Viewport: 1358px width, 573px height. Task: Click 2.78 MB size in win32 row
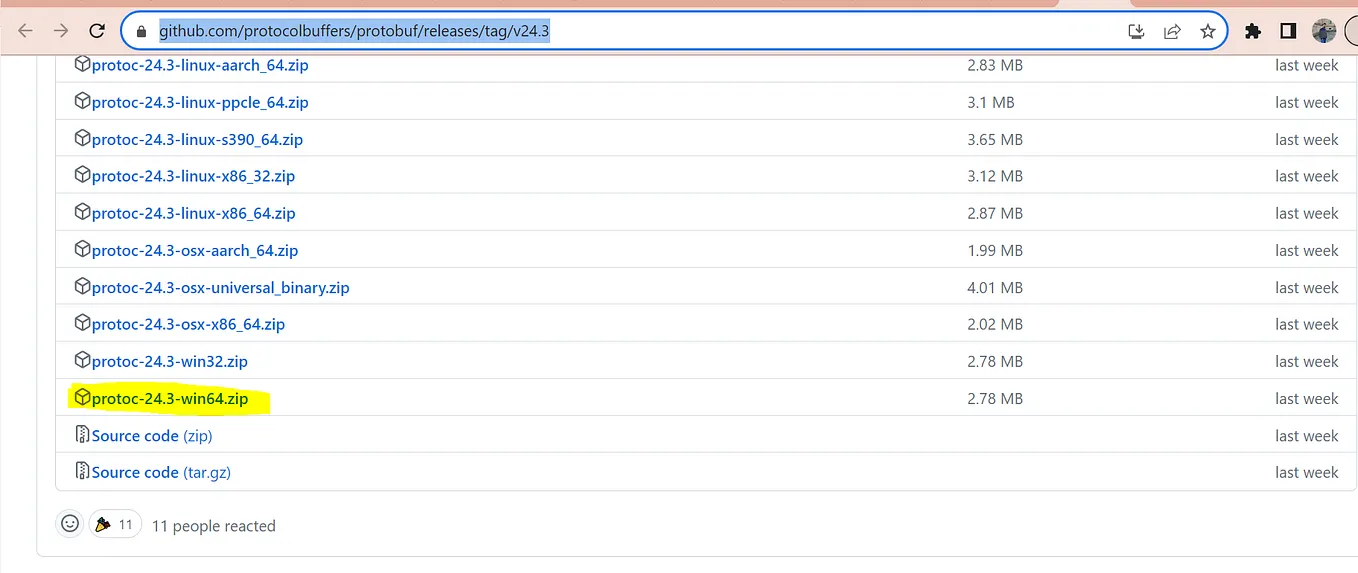point(995,361)
